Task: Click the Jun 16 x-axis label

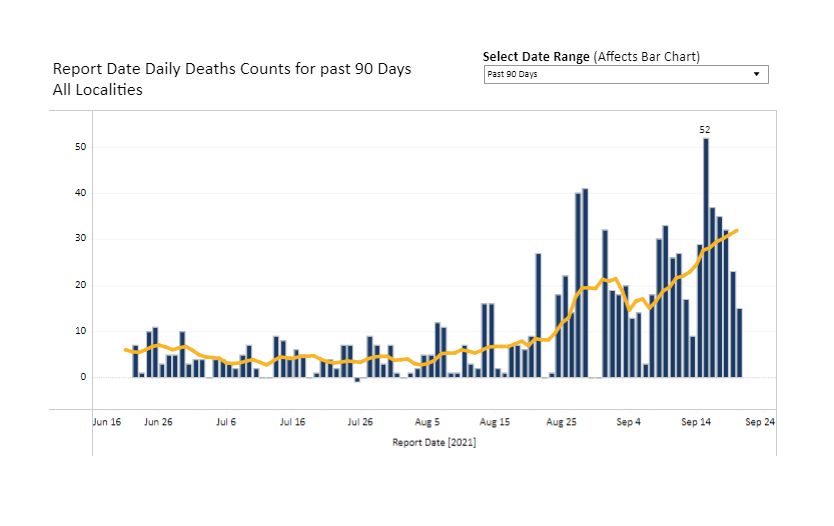Action: [107, 423]
